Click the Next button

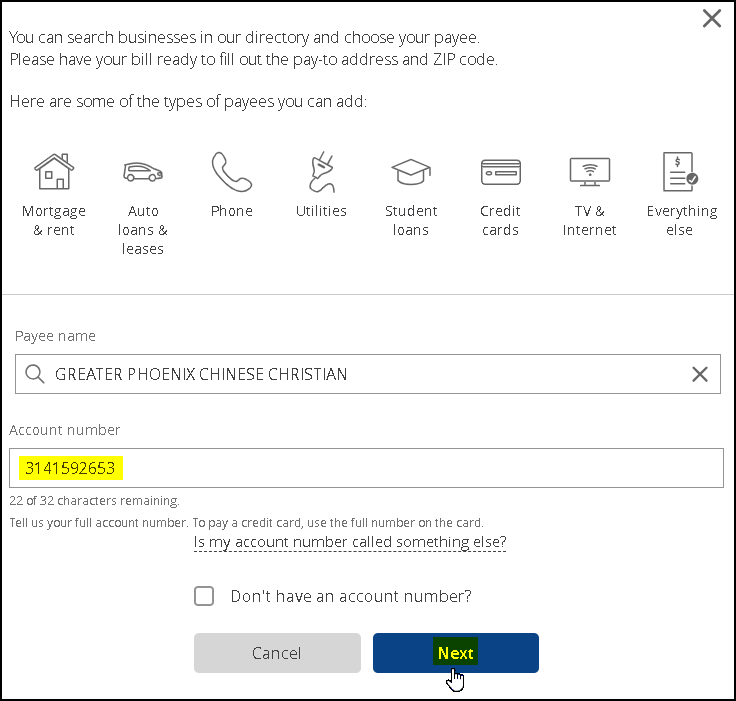tap(456, 653)
